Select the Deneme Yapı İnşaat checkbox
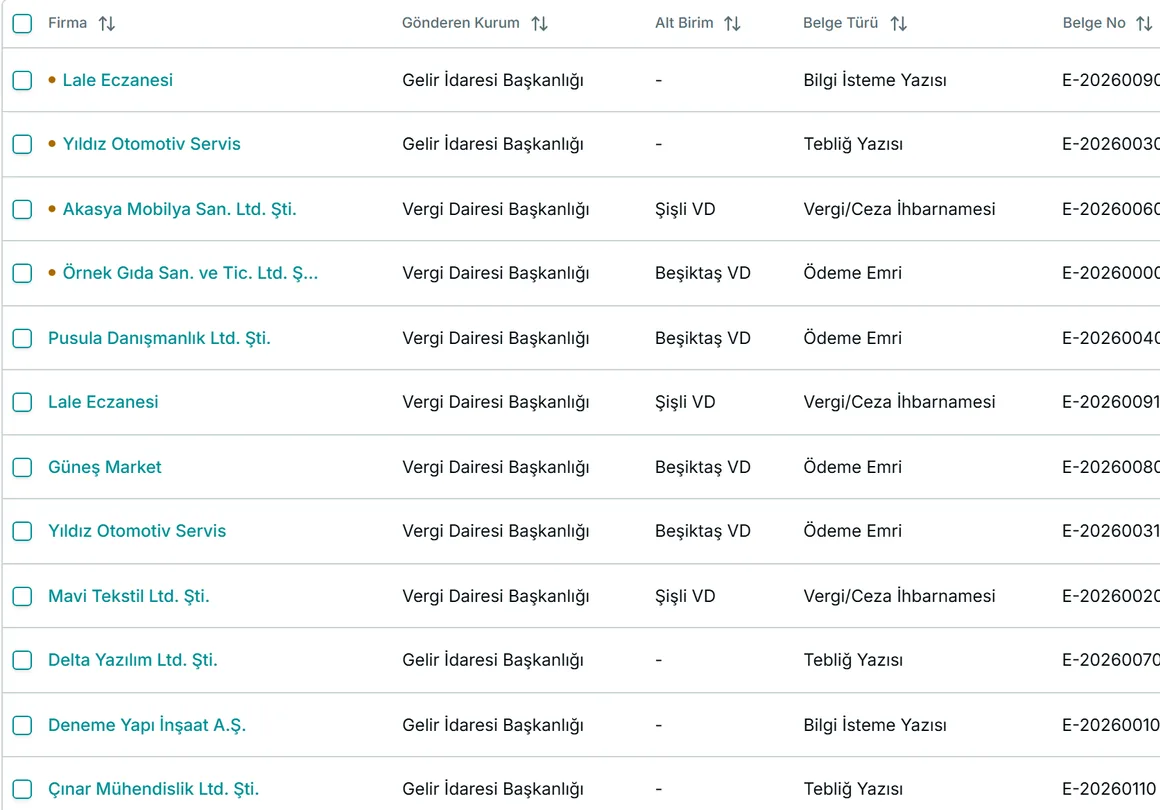 pos(22,725)
